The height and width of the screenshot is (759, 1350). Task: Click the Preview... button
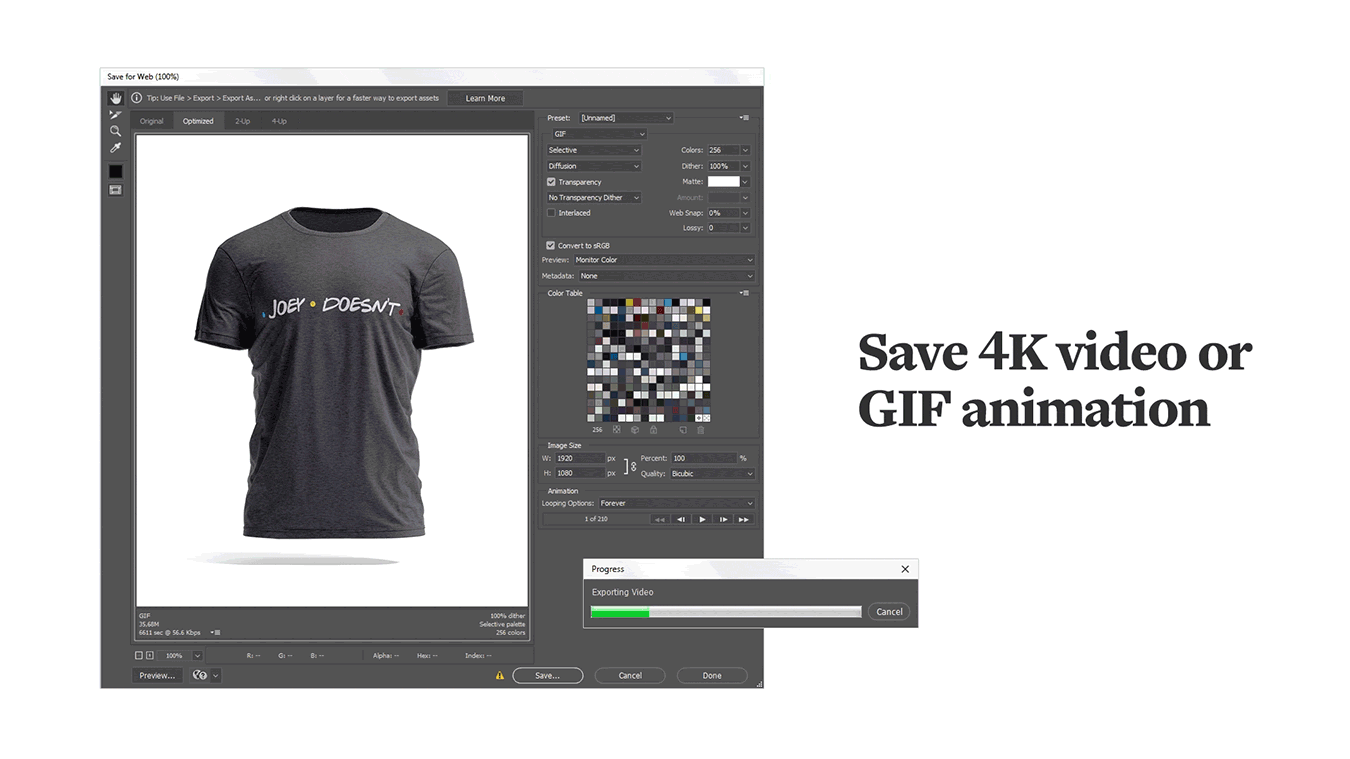[157, 676]
